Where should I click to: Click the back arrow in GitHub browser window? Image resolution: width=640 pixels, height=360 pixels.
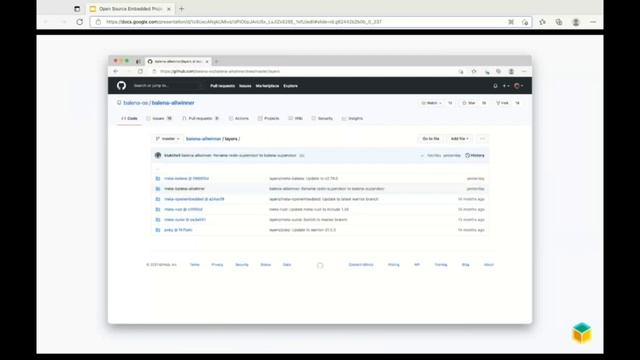116,71
